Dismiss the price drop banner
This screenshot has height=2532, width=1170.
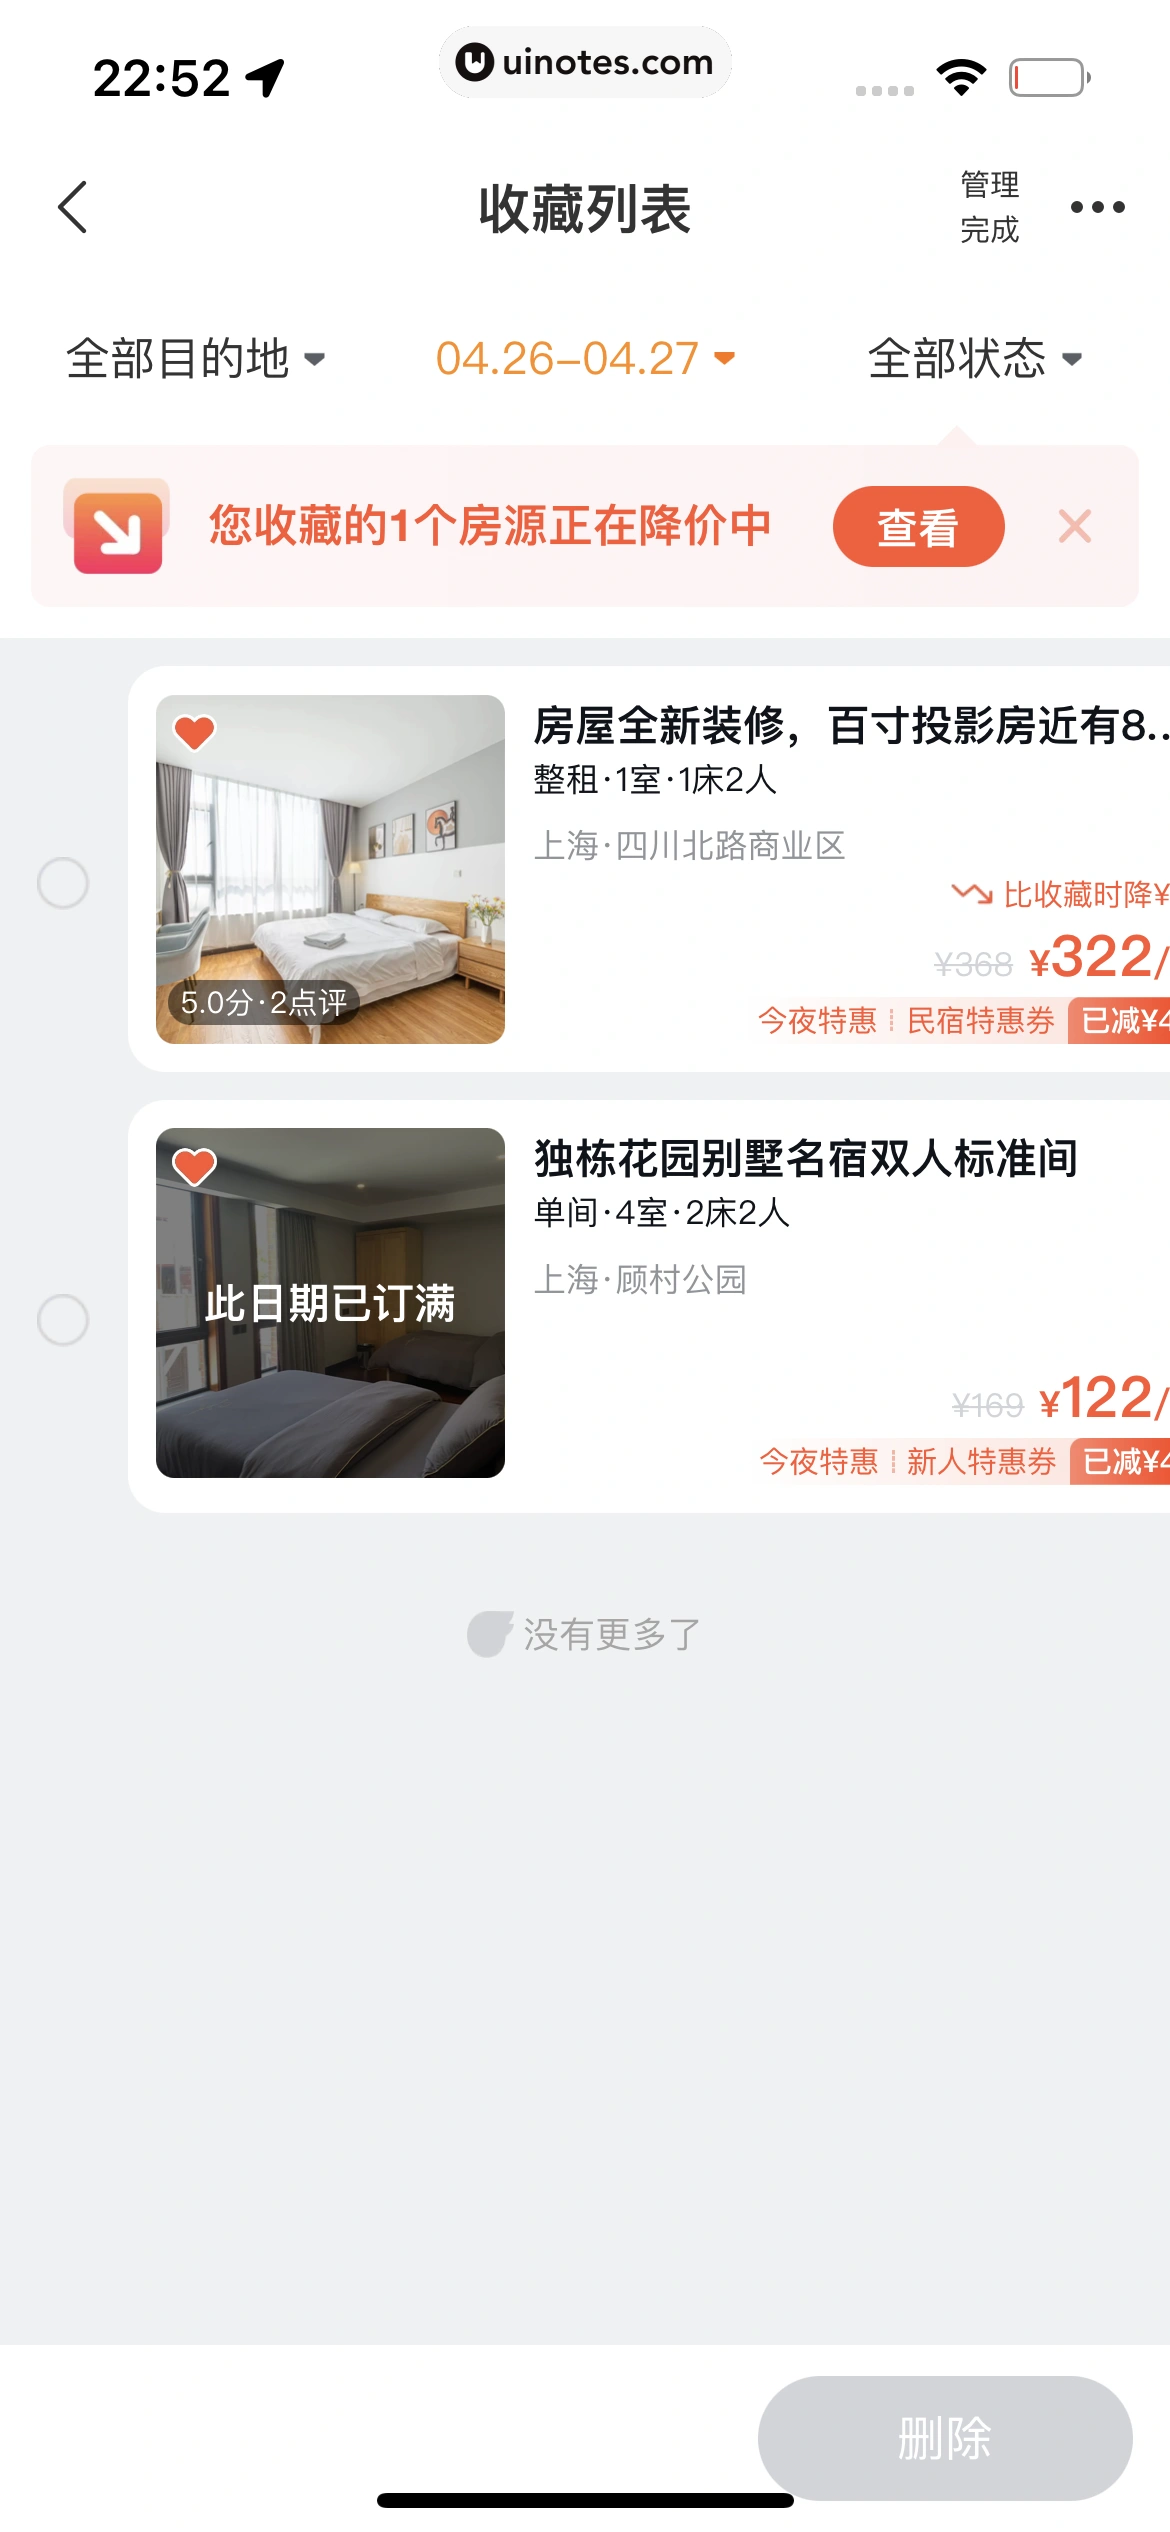(x=1075, y=526)
